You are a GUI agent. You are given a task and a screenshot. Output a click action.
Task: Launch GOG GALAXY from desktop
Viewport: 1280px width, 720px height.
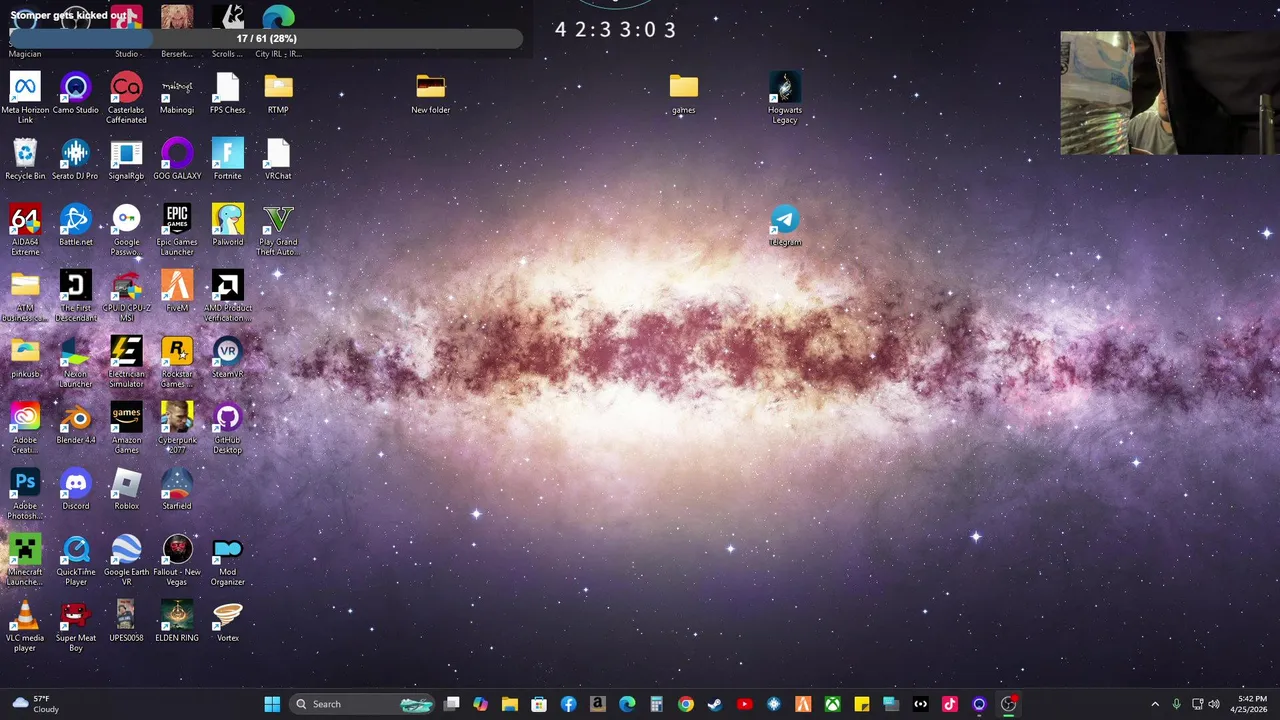click(177, 160)
